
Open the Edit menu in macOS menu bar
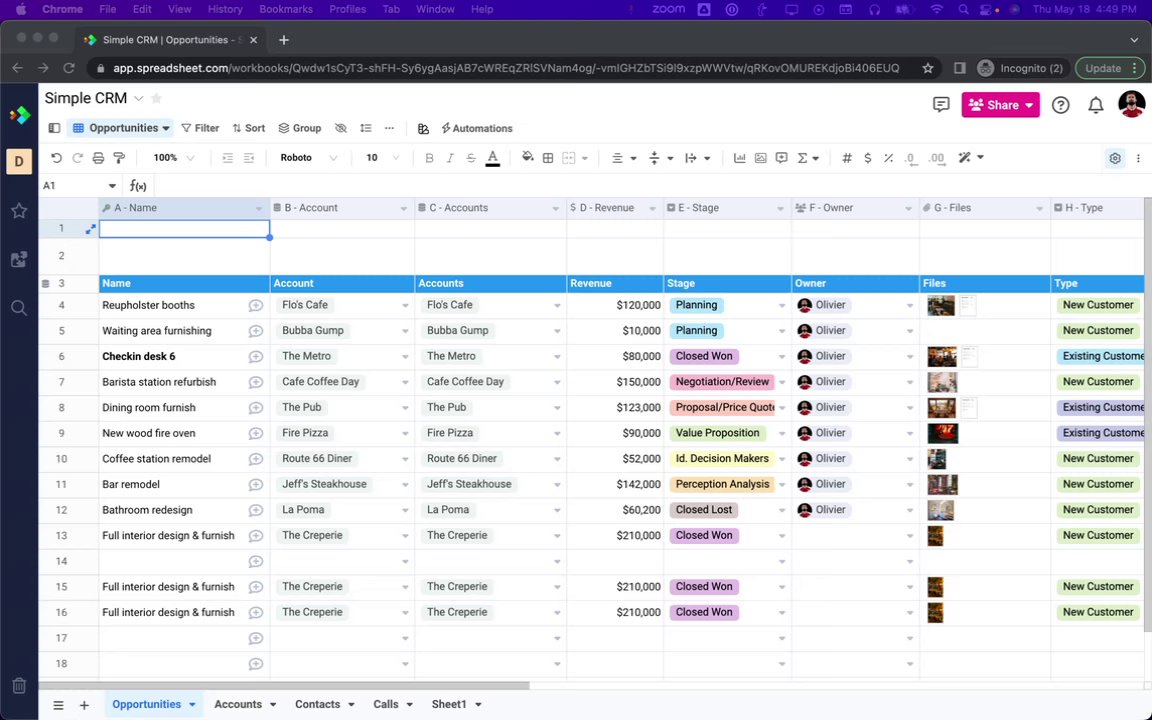click(x=142, y=10)
